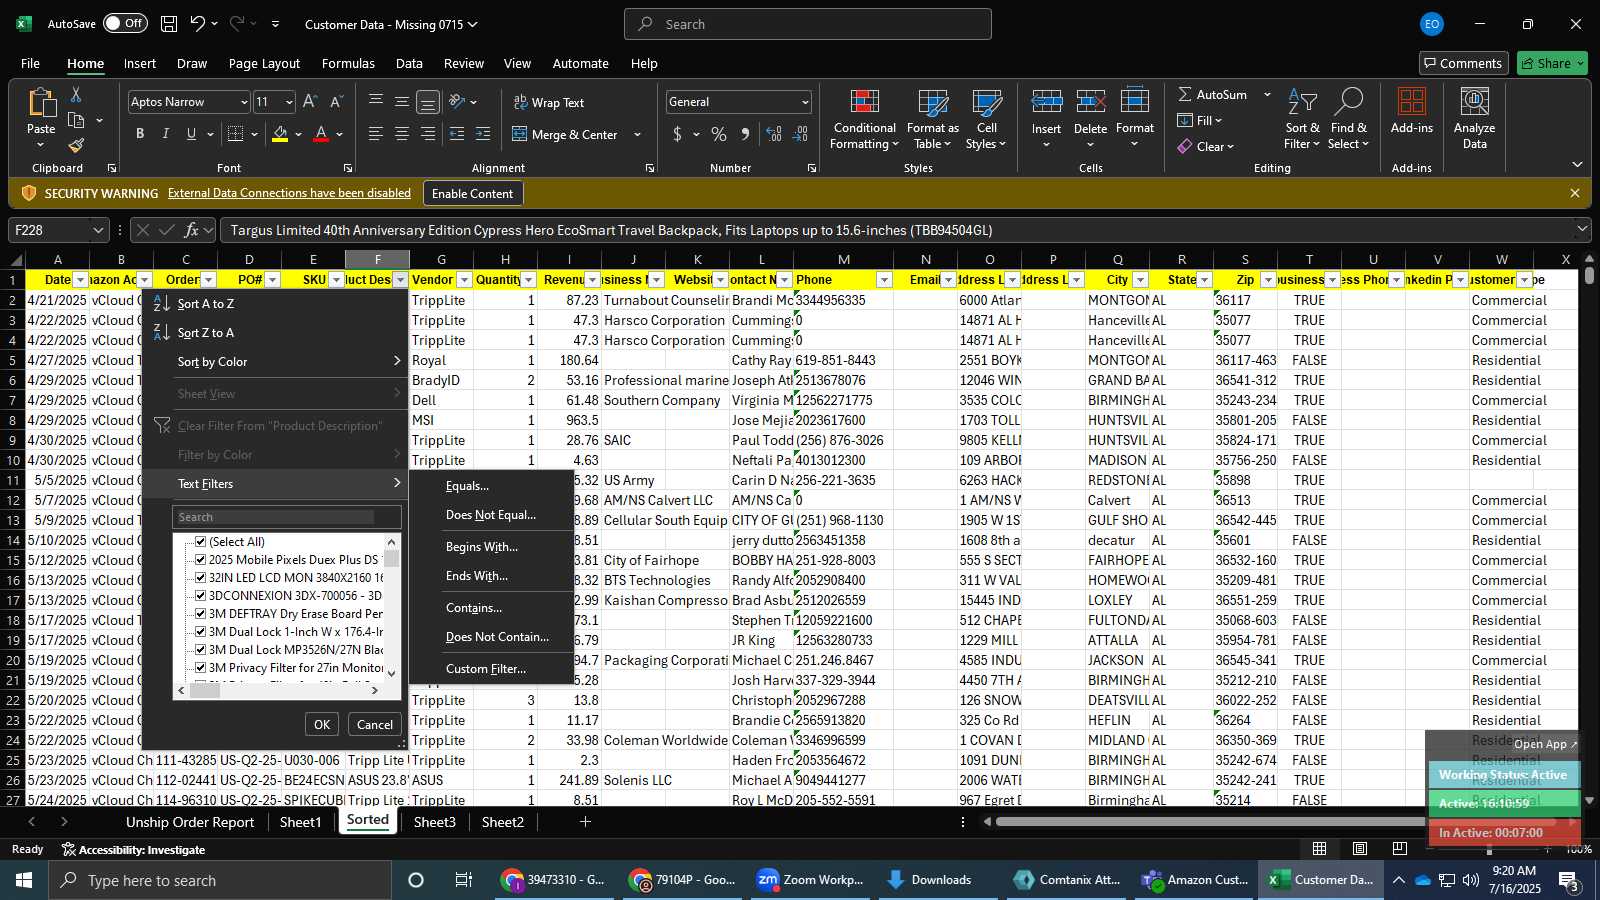Toggle the AutoSave switch

(x=125, y=23)
